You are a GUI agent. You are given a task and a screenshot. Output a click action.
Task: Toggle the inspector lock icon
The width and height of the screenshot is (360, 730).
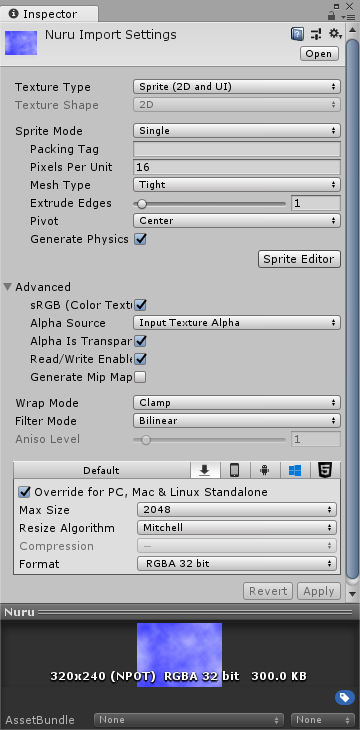(x=332, y=15)
